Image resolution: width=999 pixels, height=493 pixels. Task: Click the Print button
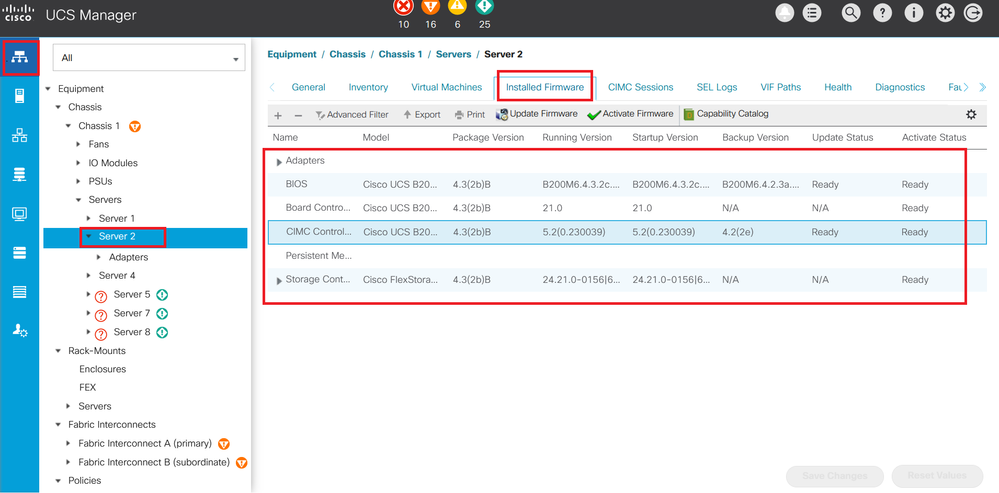[470, 115]
